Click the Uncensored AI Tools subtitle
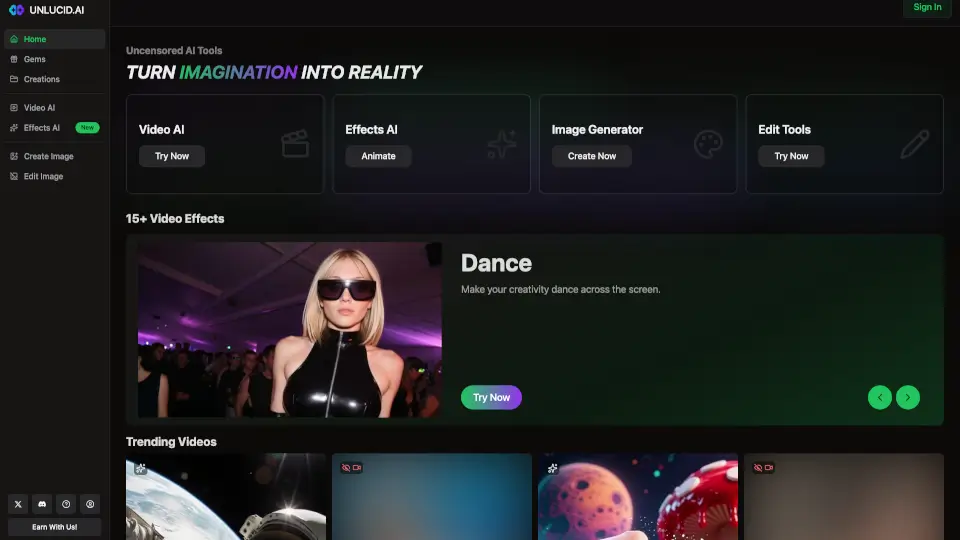The width and height of the screenshot is (960, 540). click(x=174, y=51)
